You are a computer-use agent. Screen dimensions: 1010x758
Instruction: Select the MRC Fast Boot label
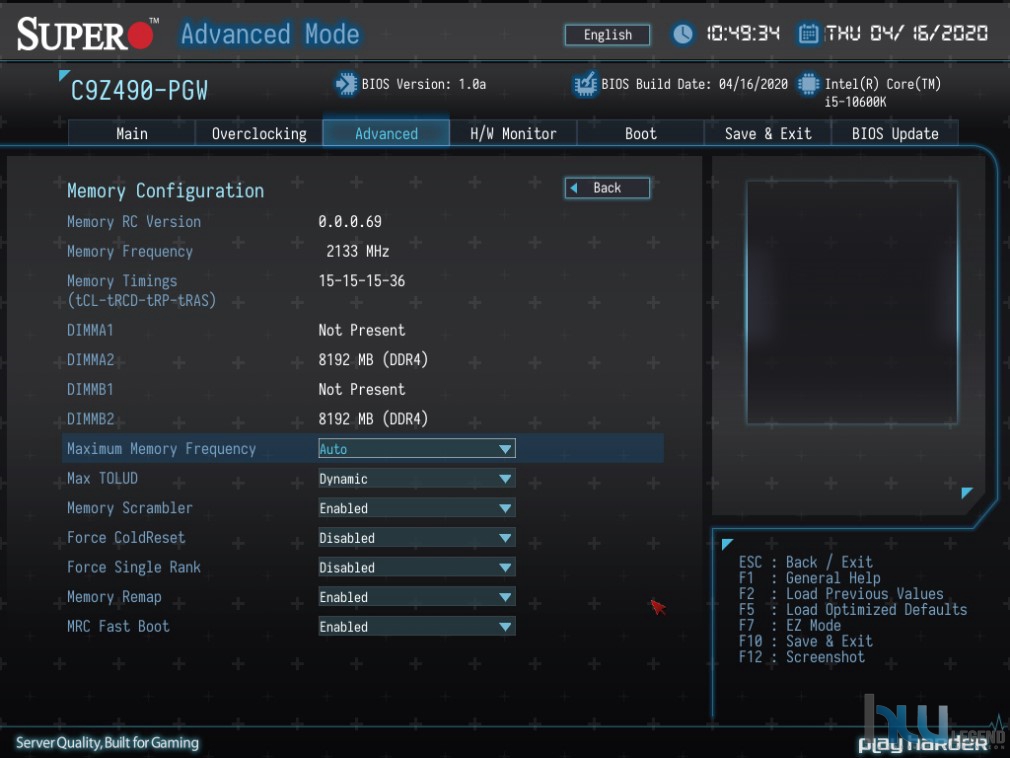tap(118, 627)
